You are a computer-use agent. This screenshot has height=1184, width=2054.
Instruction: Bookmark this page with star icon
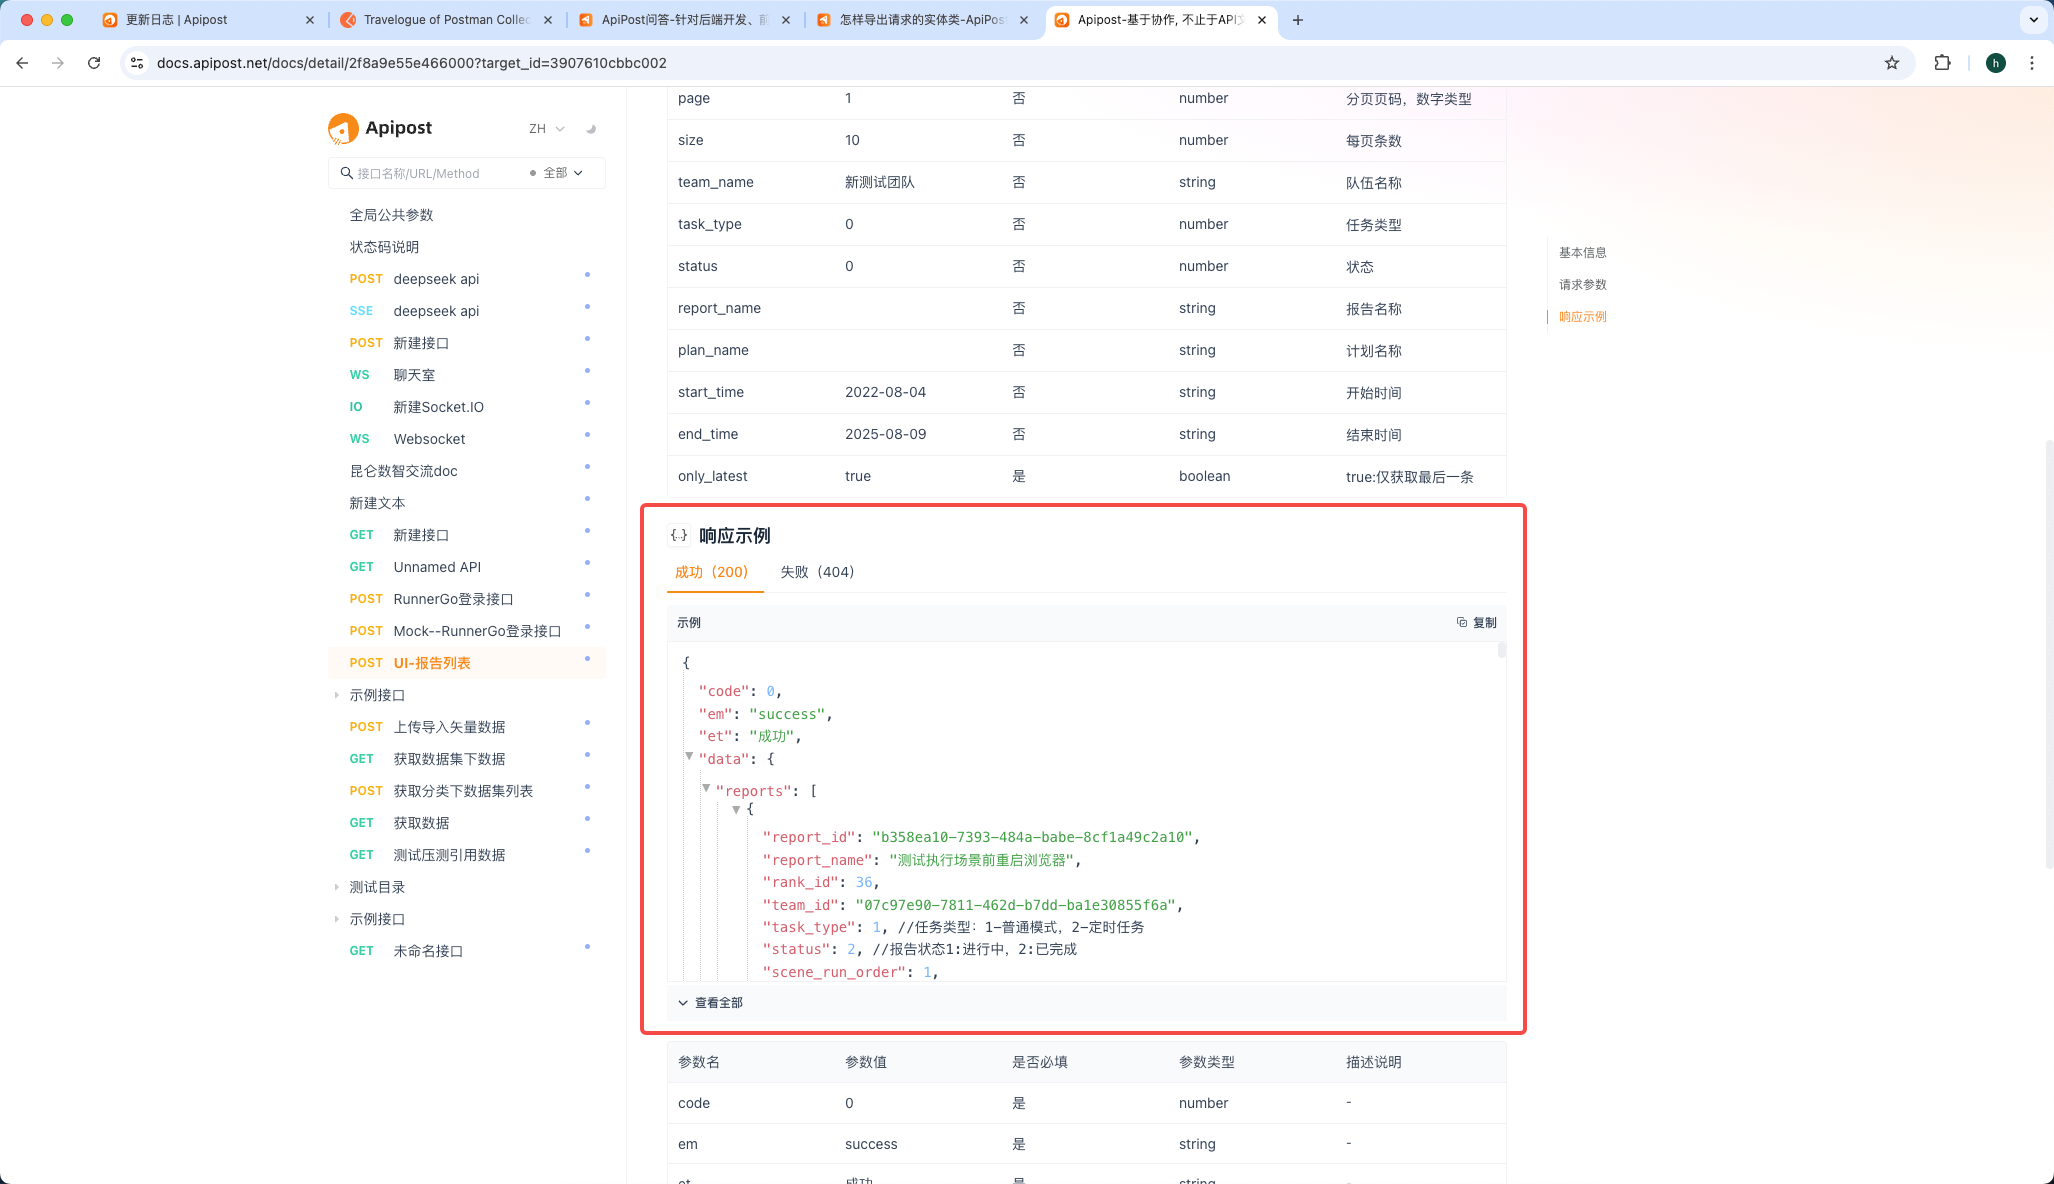pos(1891,63)
